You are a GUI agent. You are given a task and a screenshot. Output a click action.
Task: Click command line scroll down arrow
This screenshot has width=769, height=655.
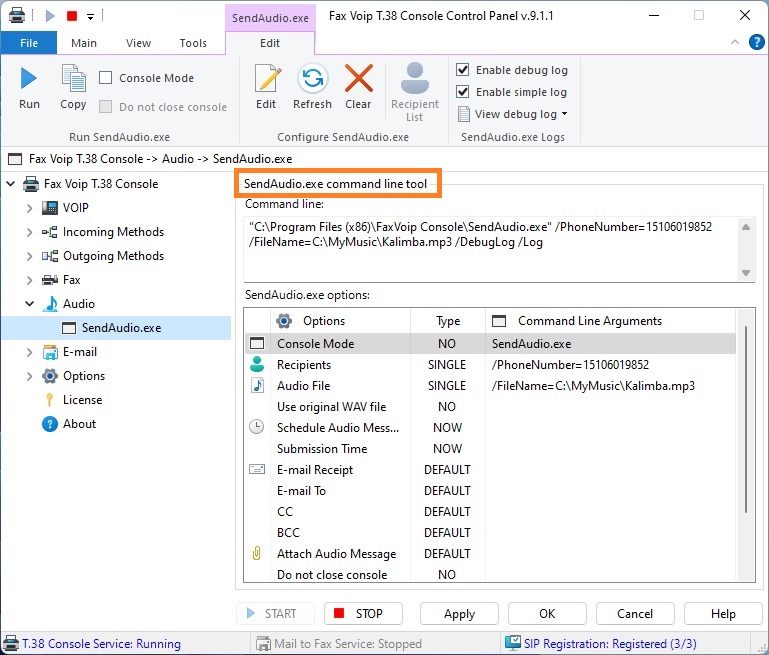pos(746,273)
